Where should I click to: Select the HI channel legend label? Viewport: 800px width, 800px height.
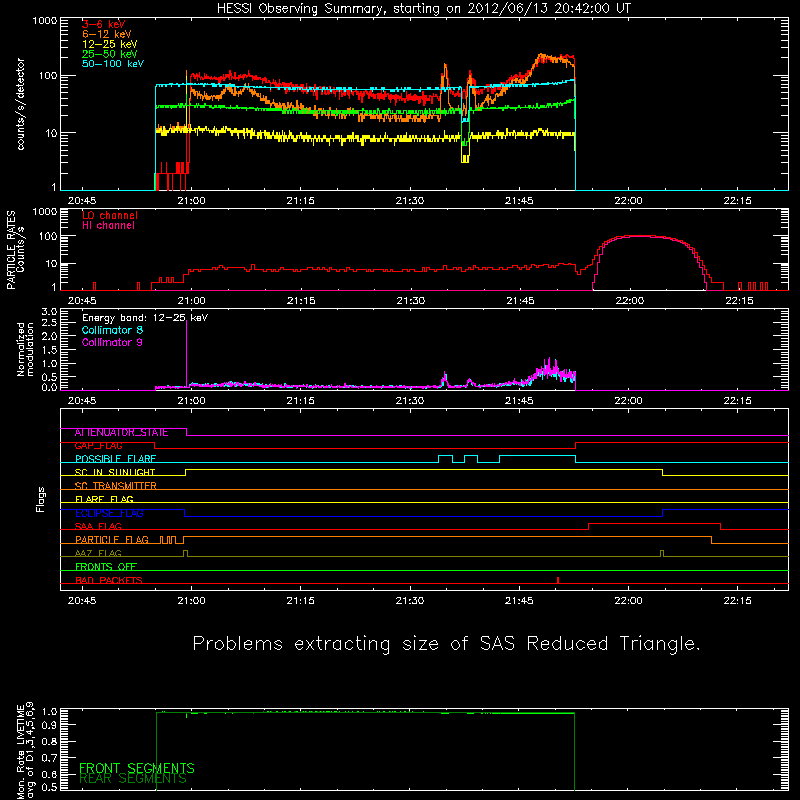(x=108, y=226)
